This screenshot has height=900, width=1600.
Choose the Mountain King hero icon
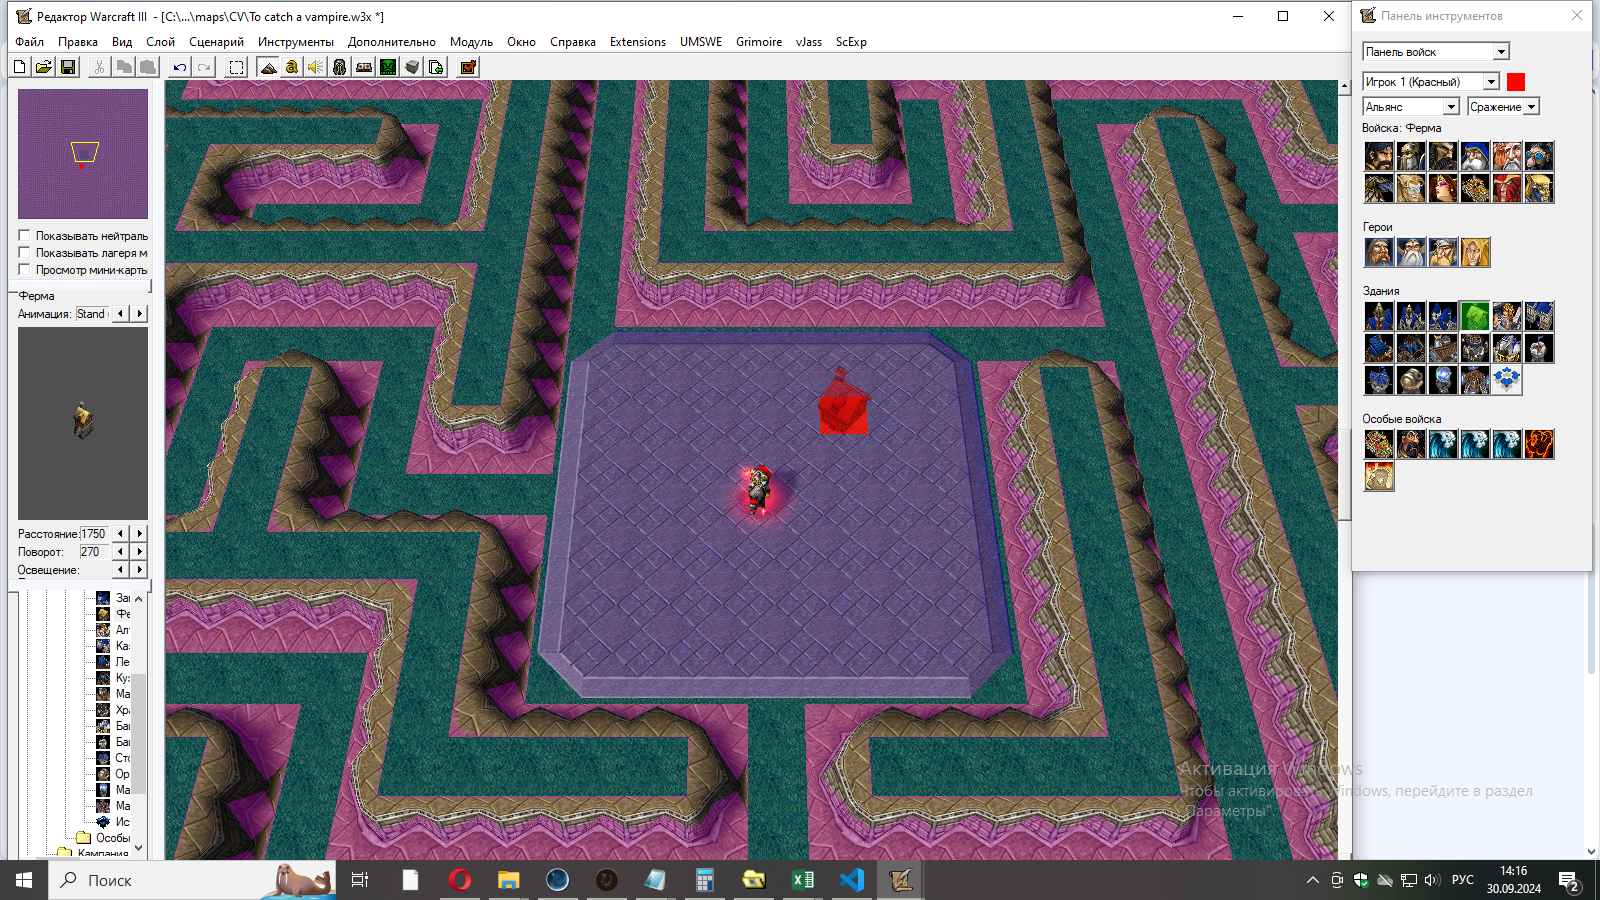point(1443,252)
